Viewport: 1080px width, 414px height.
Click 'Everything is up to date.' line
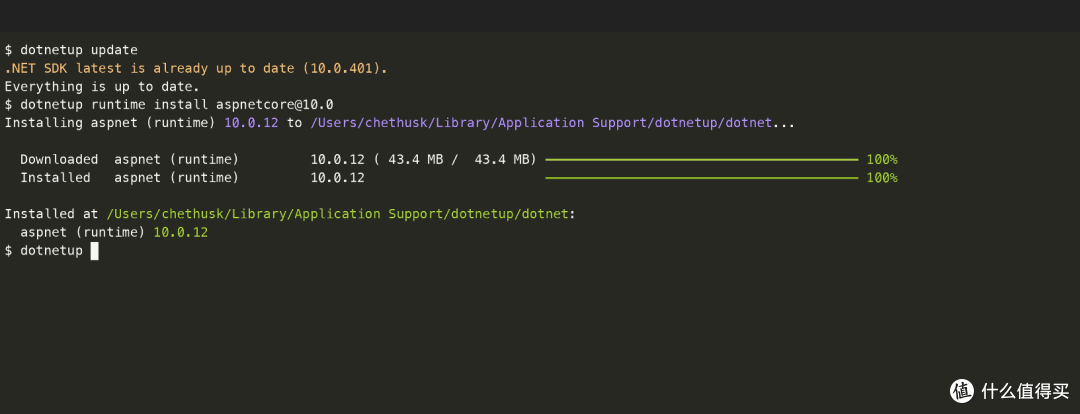pyautogui.click(x=102, y=87)
